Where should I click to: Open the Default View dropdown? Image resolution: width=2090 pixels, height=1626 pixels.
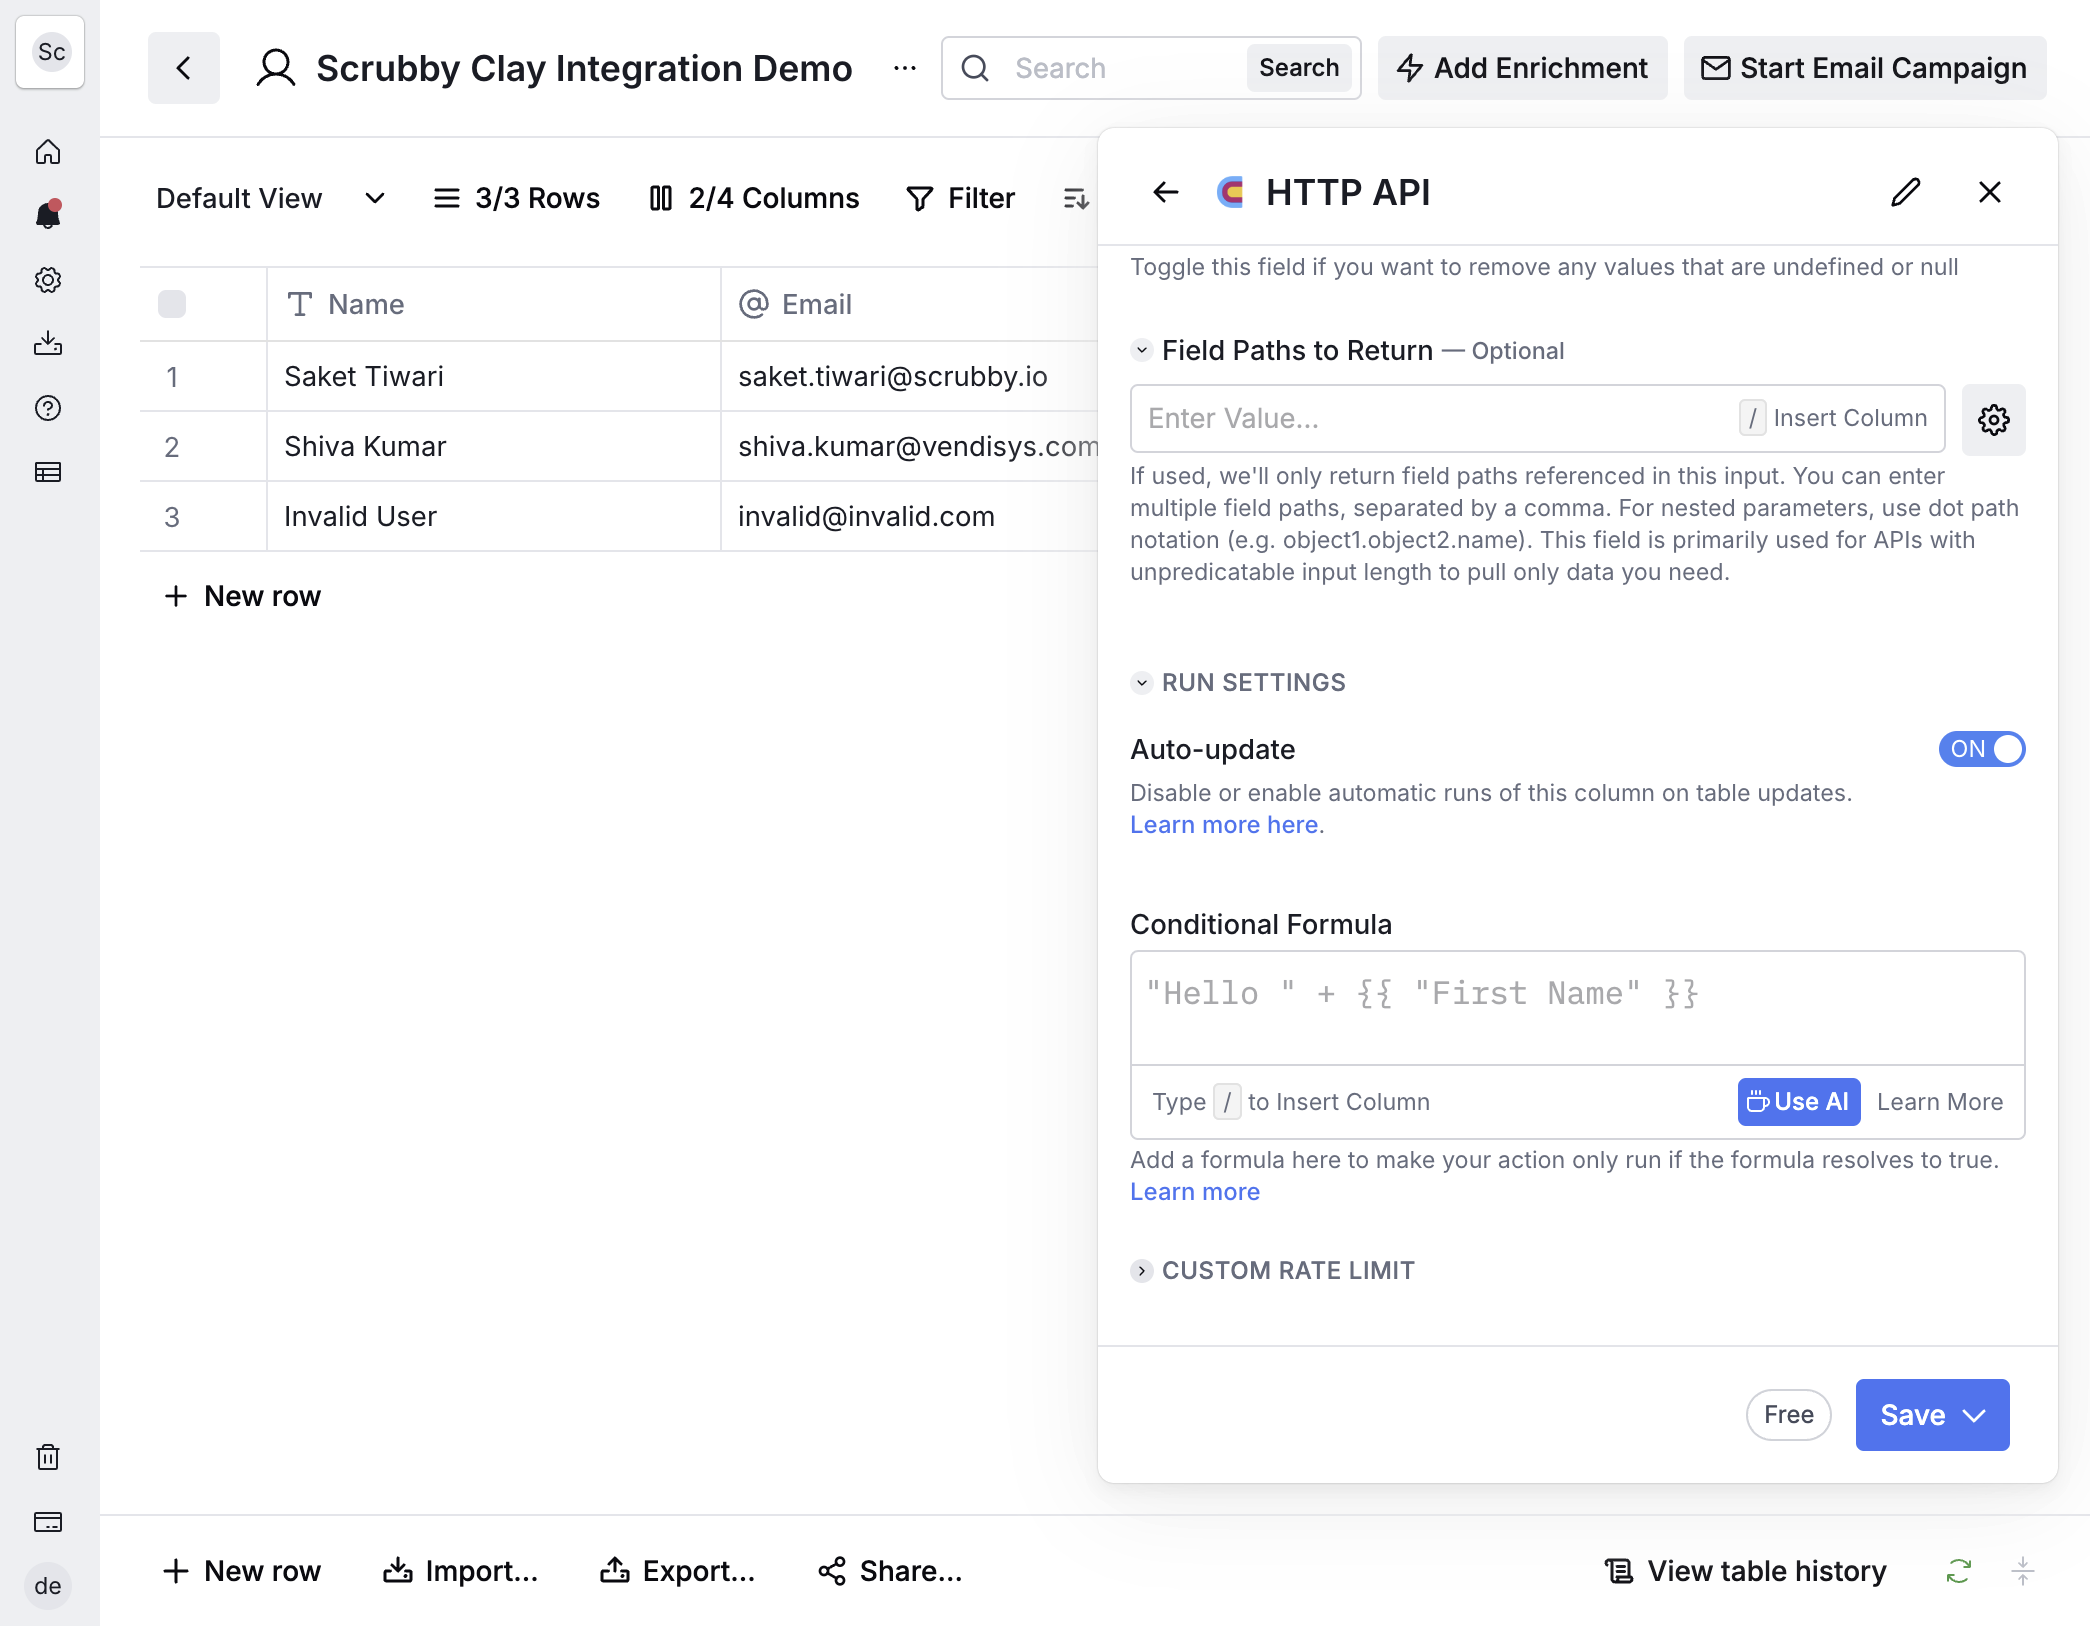pyautogui.click(x=270, y=198)
